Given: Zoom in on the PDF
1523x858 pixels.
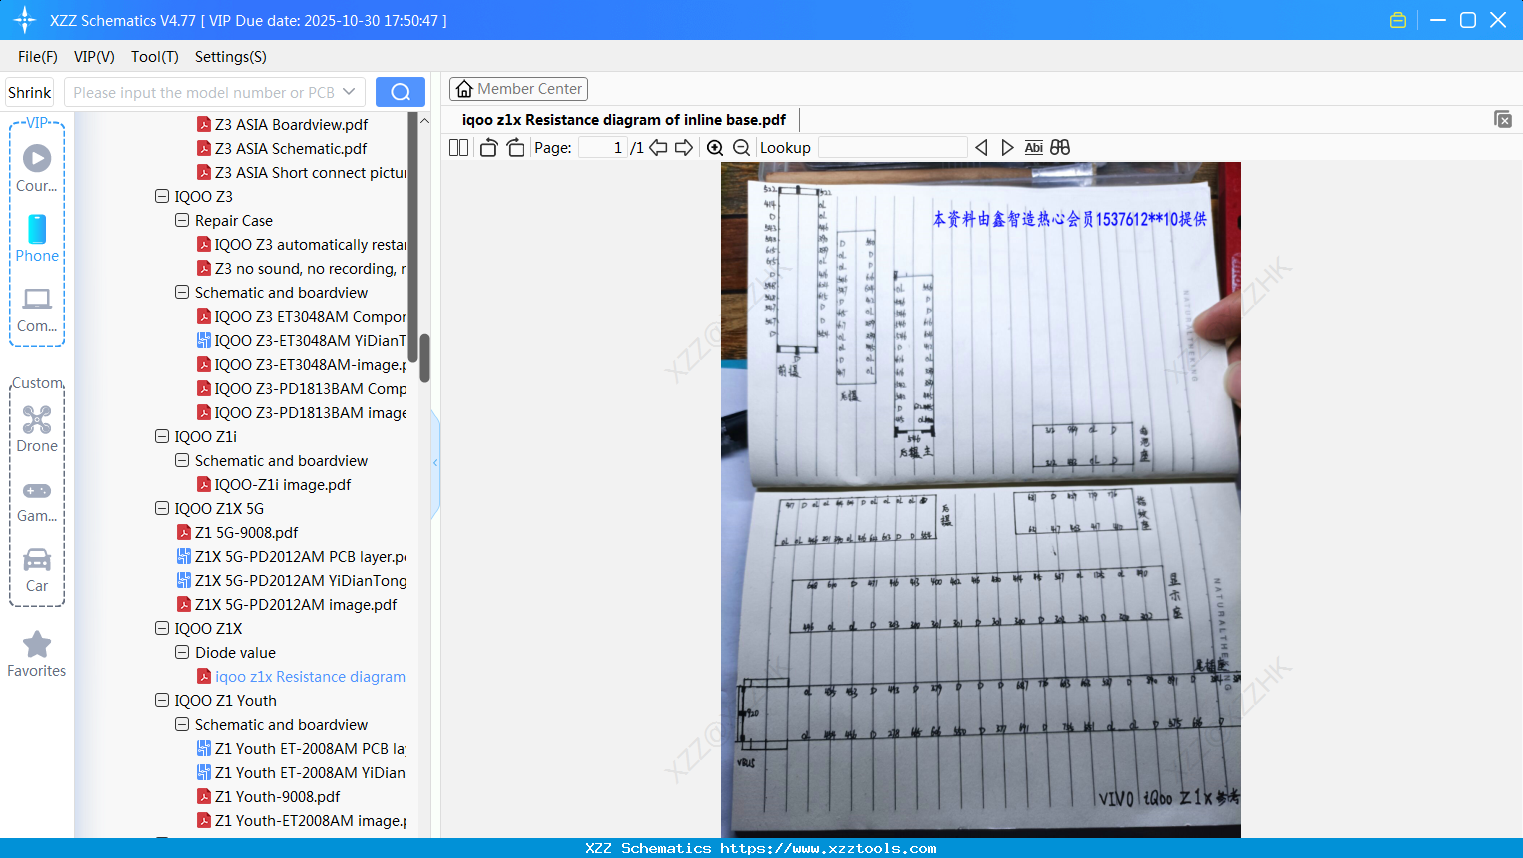Looking at the screenshot, I should click(x=715, y=148).
